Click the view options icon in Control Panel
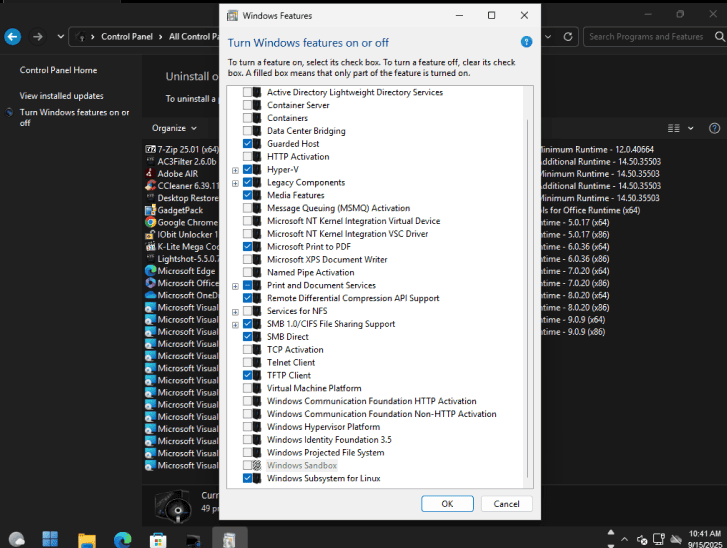Viewport: 727px width, 548px height. 674,128
